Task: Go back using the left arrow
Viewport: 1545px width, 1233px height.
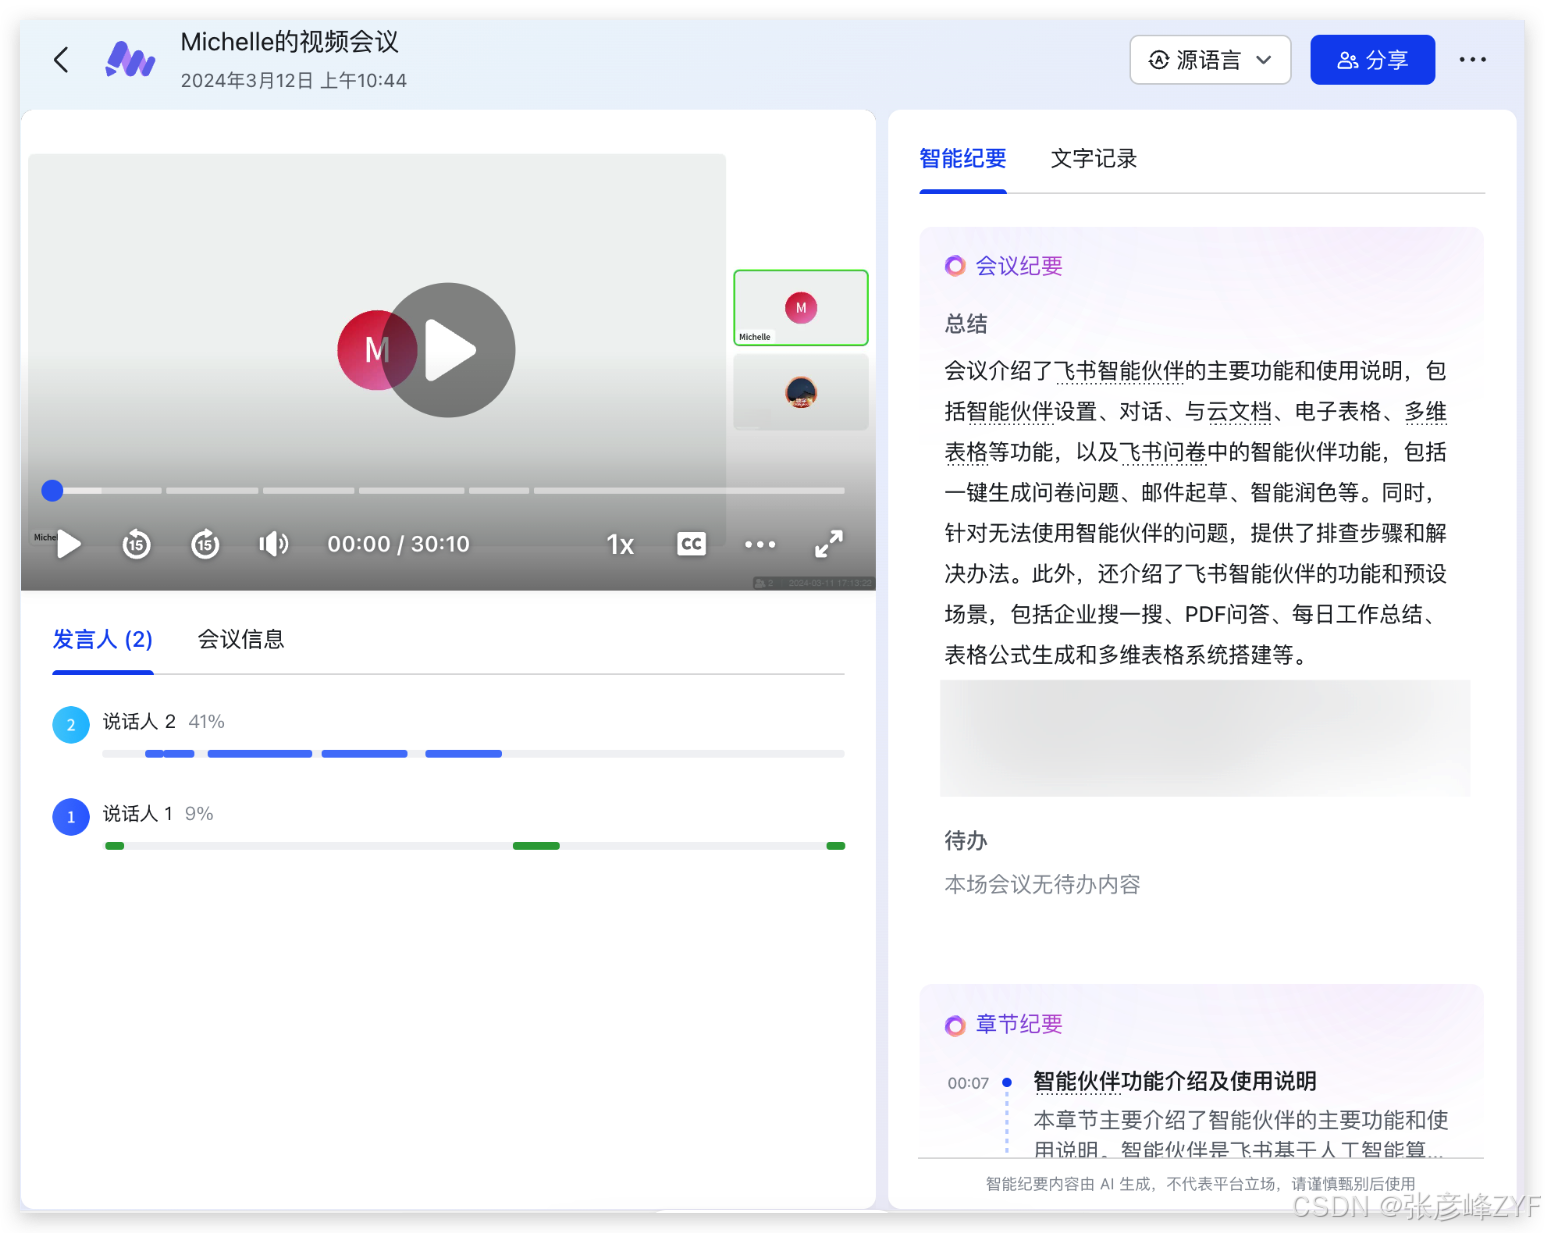Action: click(x=61, y=60)
